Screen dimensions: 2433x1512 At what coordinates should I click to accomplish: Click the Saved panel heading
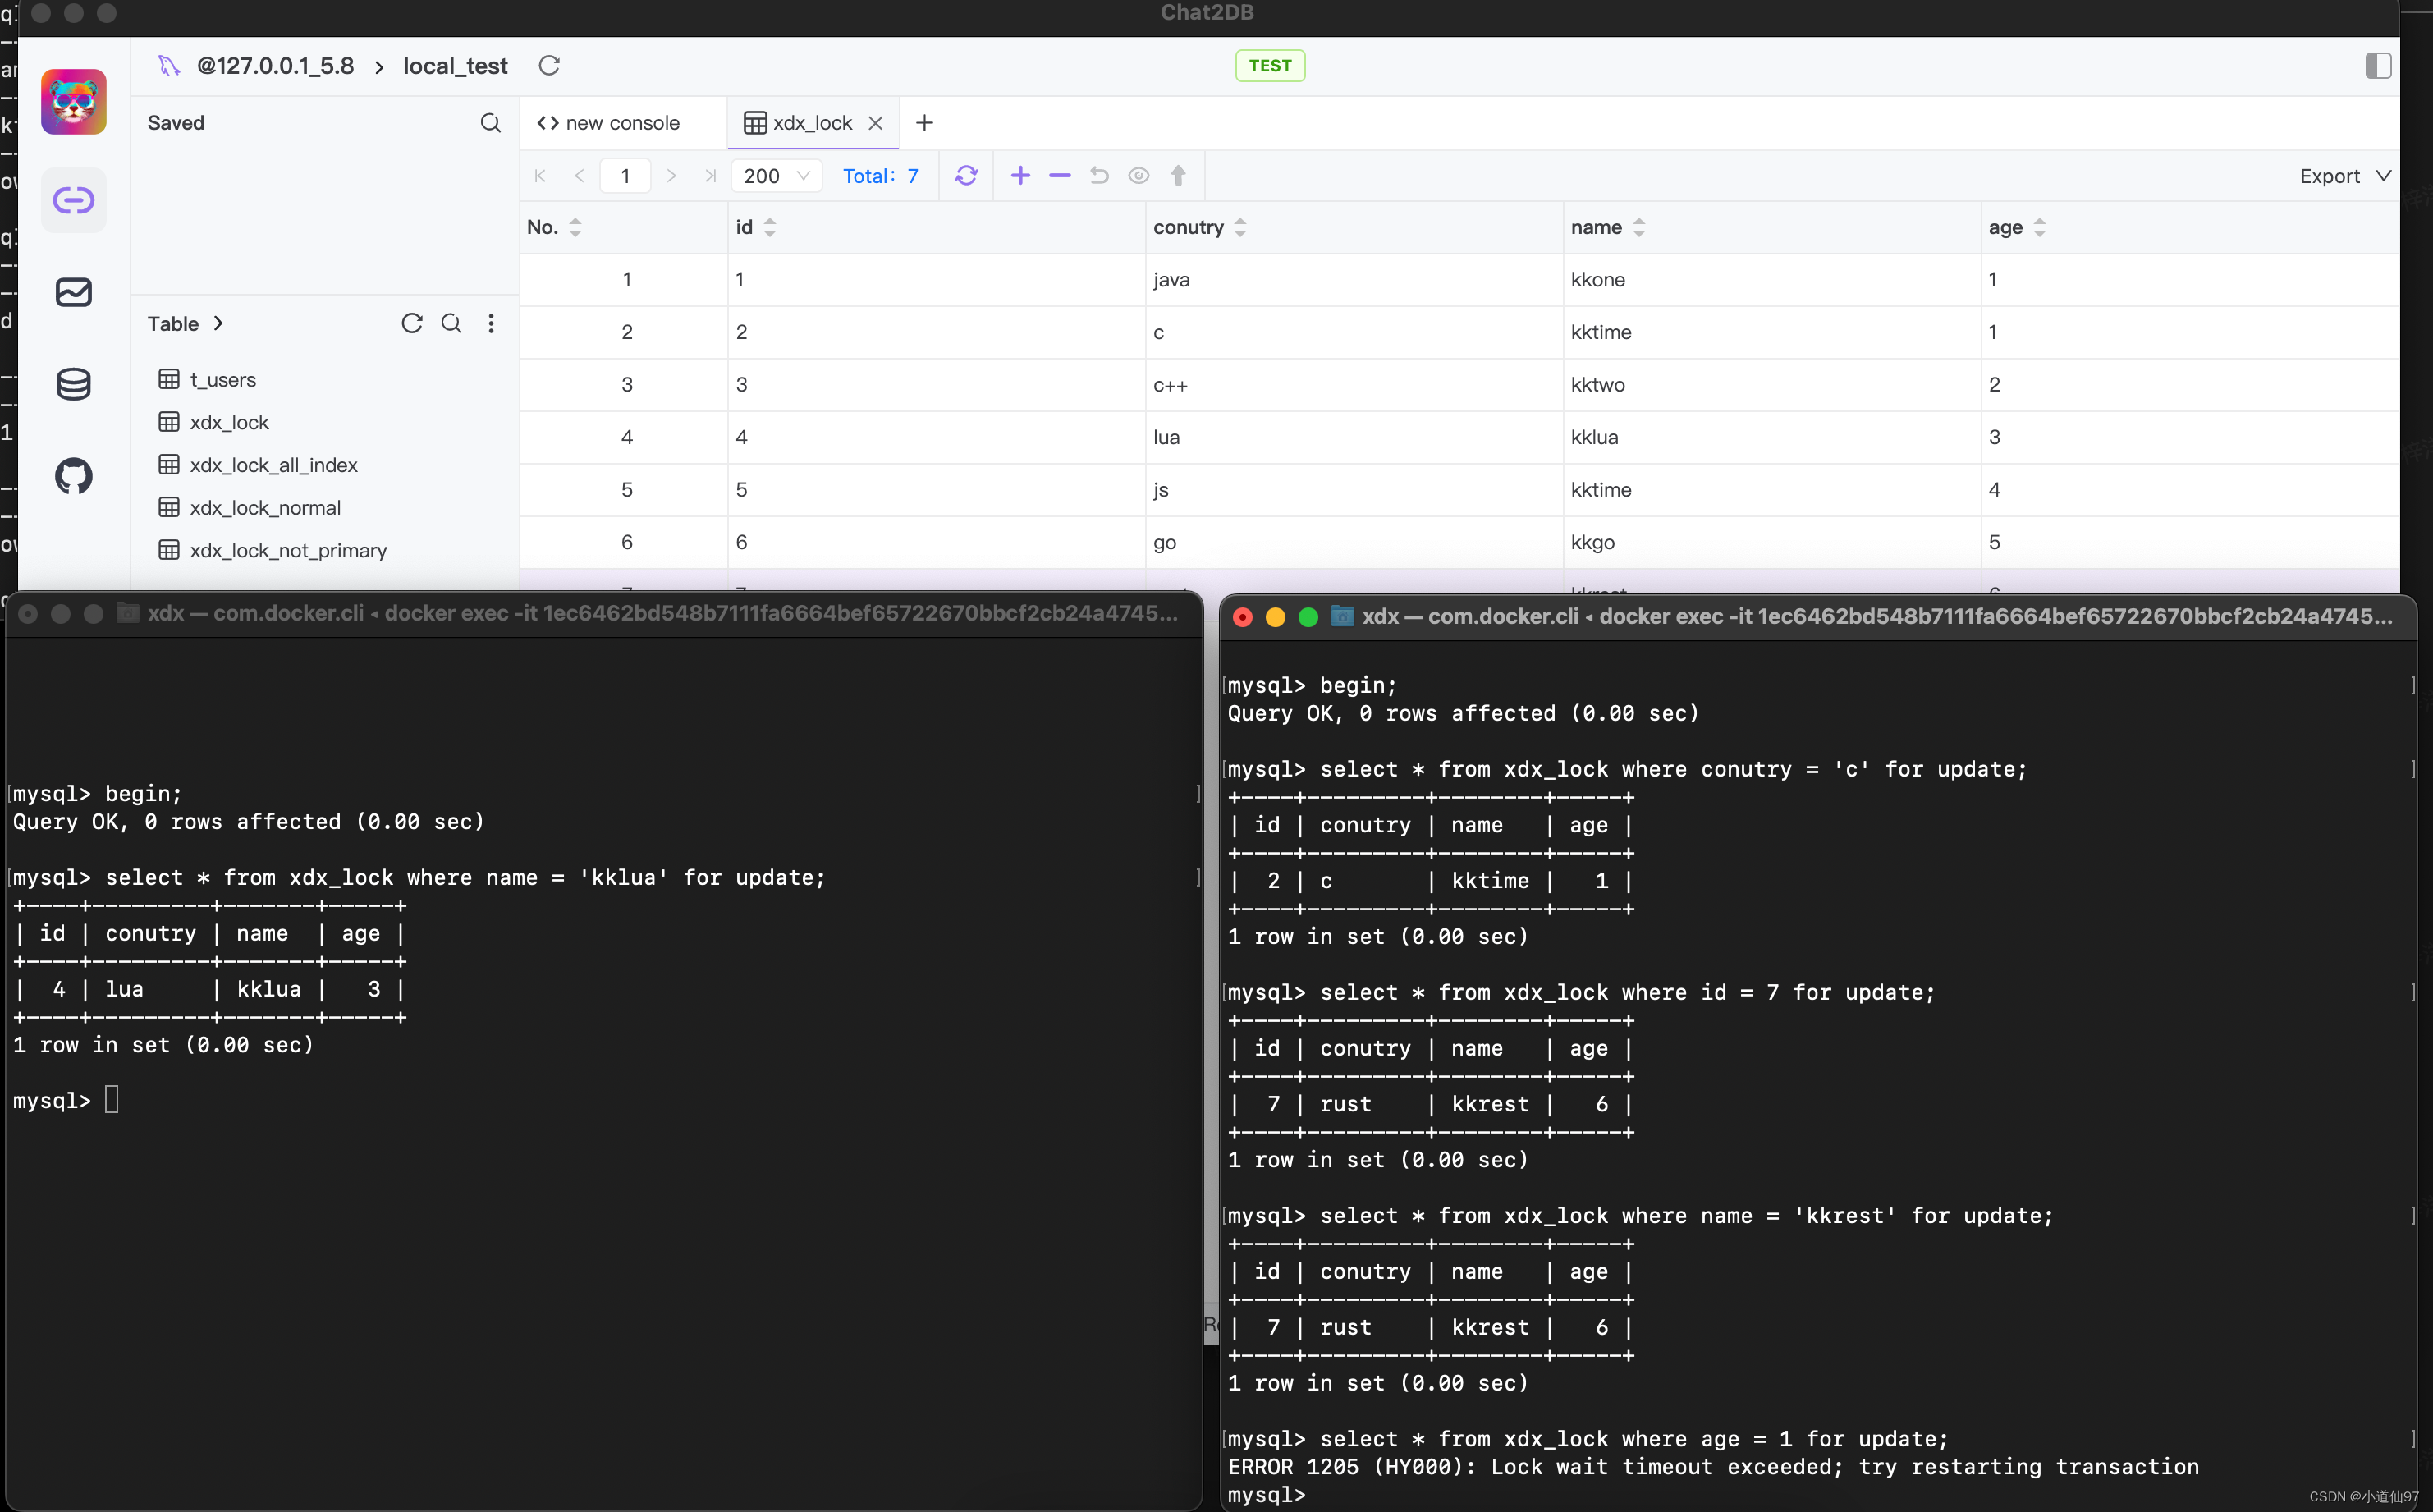pyautogui.click(x=176, y=123)
